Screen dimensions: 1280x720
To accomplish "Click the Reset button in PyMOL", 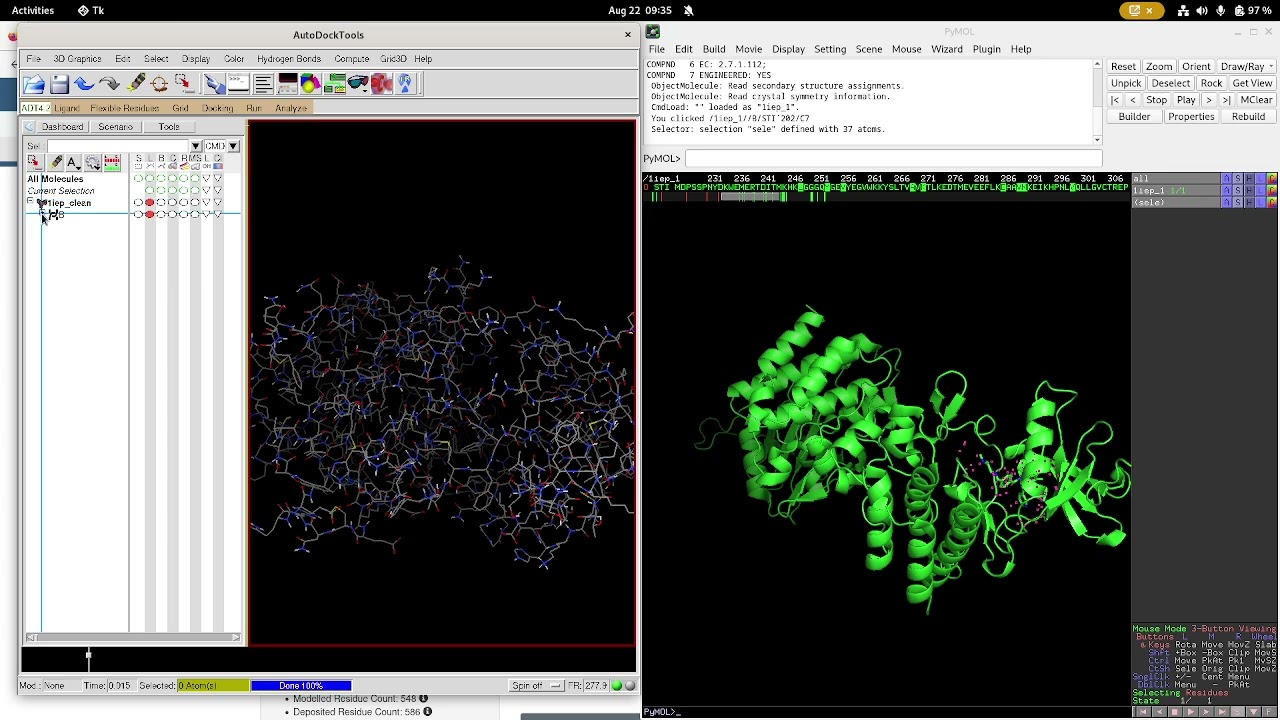I will pyautogui.click(x=1123, y=66).
